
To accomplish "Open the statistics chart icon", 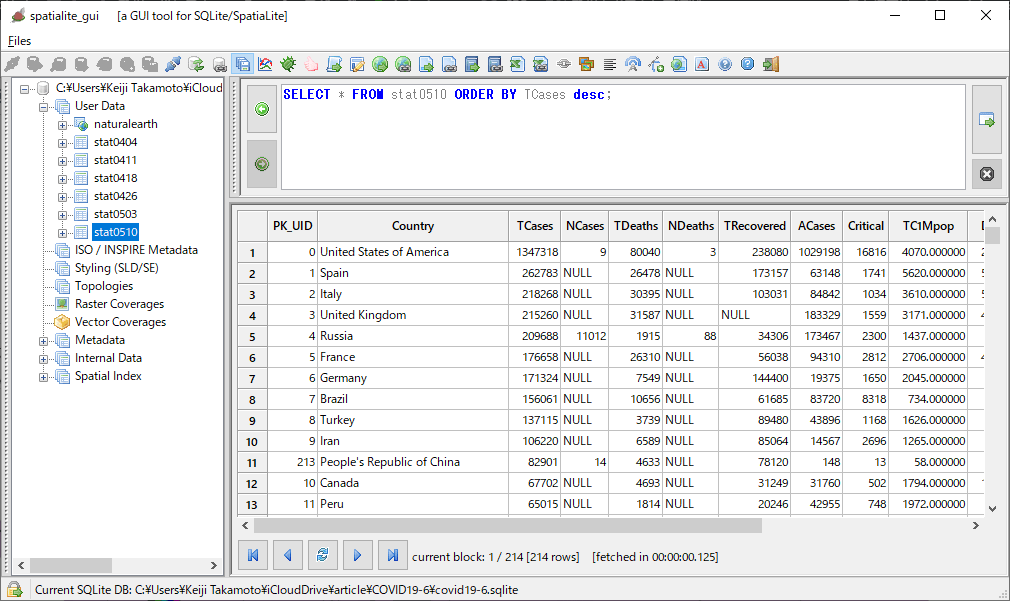I will point(265,64).
